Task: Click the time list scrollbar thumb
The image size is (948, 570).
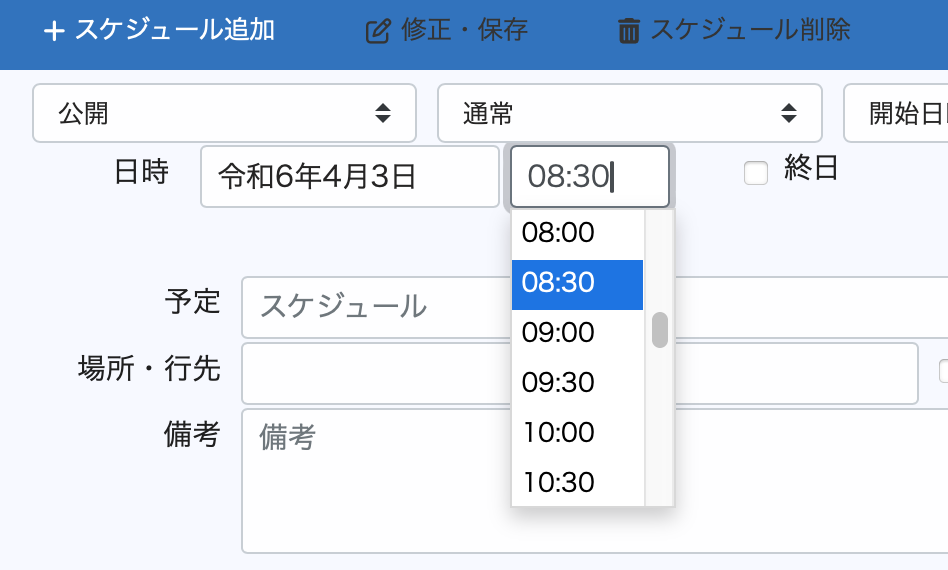Action: [x=660, y=330]
